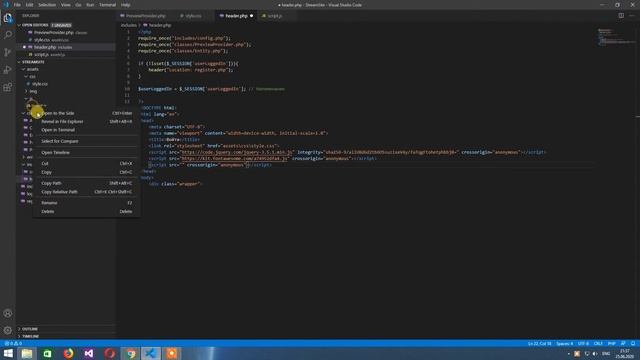Choose Delete in context menu

pos(87,211)
